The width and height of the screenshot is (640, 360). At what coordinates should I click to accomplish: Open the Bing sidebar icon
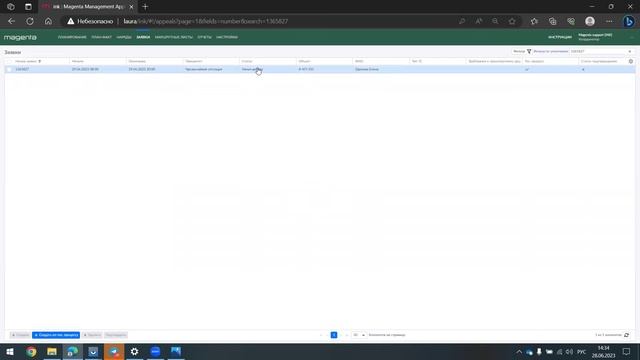[629, 21]
